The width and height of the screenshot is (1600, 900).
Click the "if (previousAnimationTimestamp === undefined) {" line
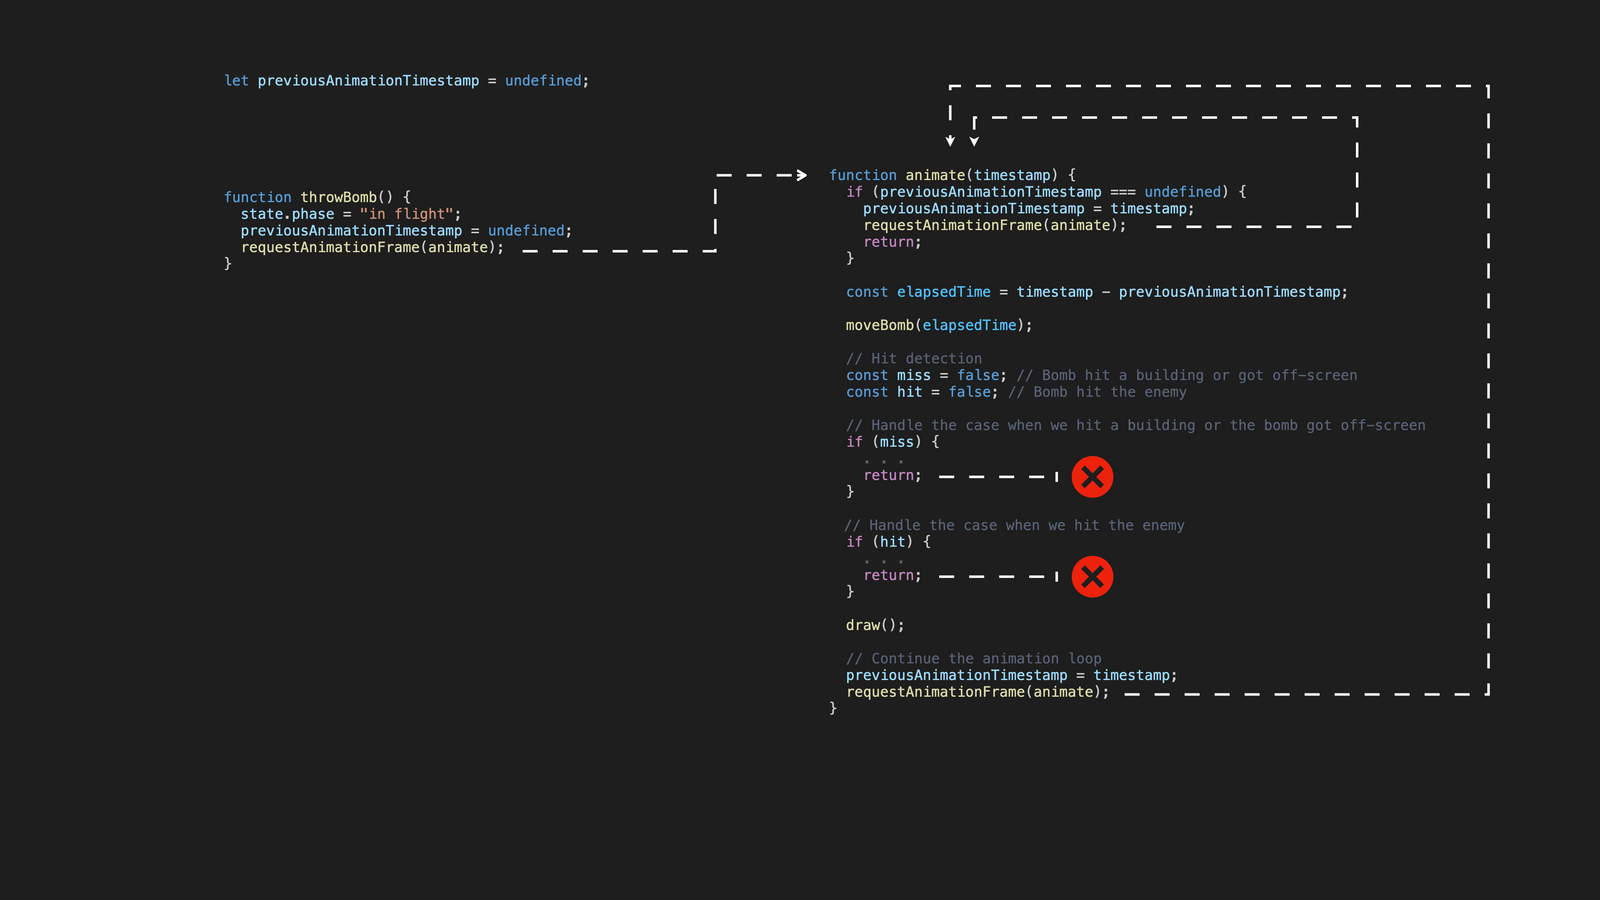(x=1046, y=192)
